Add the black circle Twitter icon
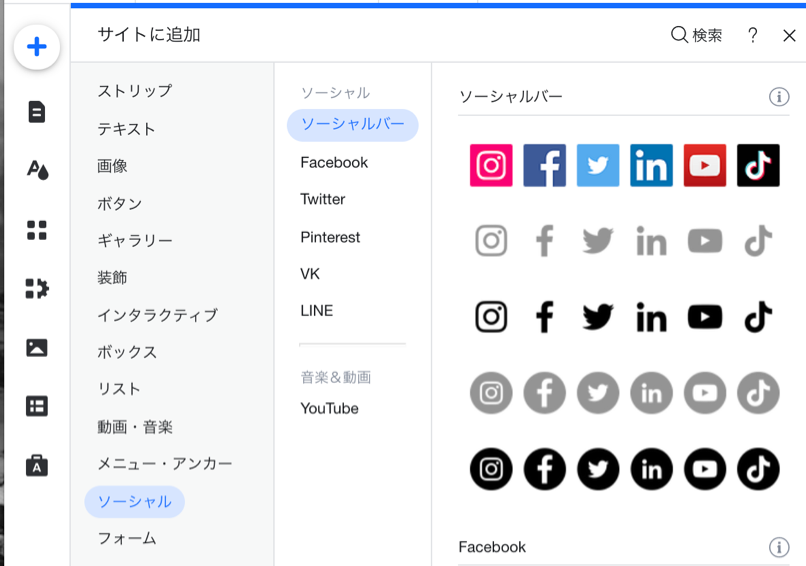The width and height of the screenshot is (806, 566). click(x=598, y=469)
